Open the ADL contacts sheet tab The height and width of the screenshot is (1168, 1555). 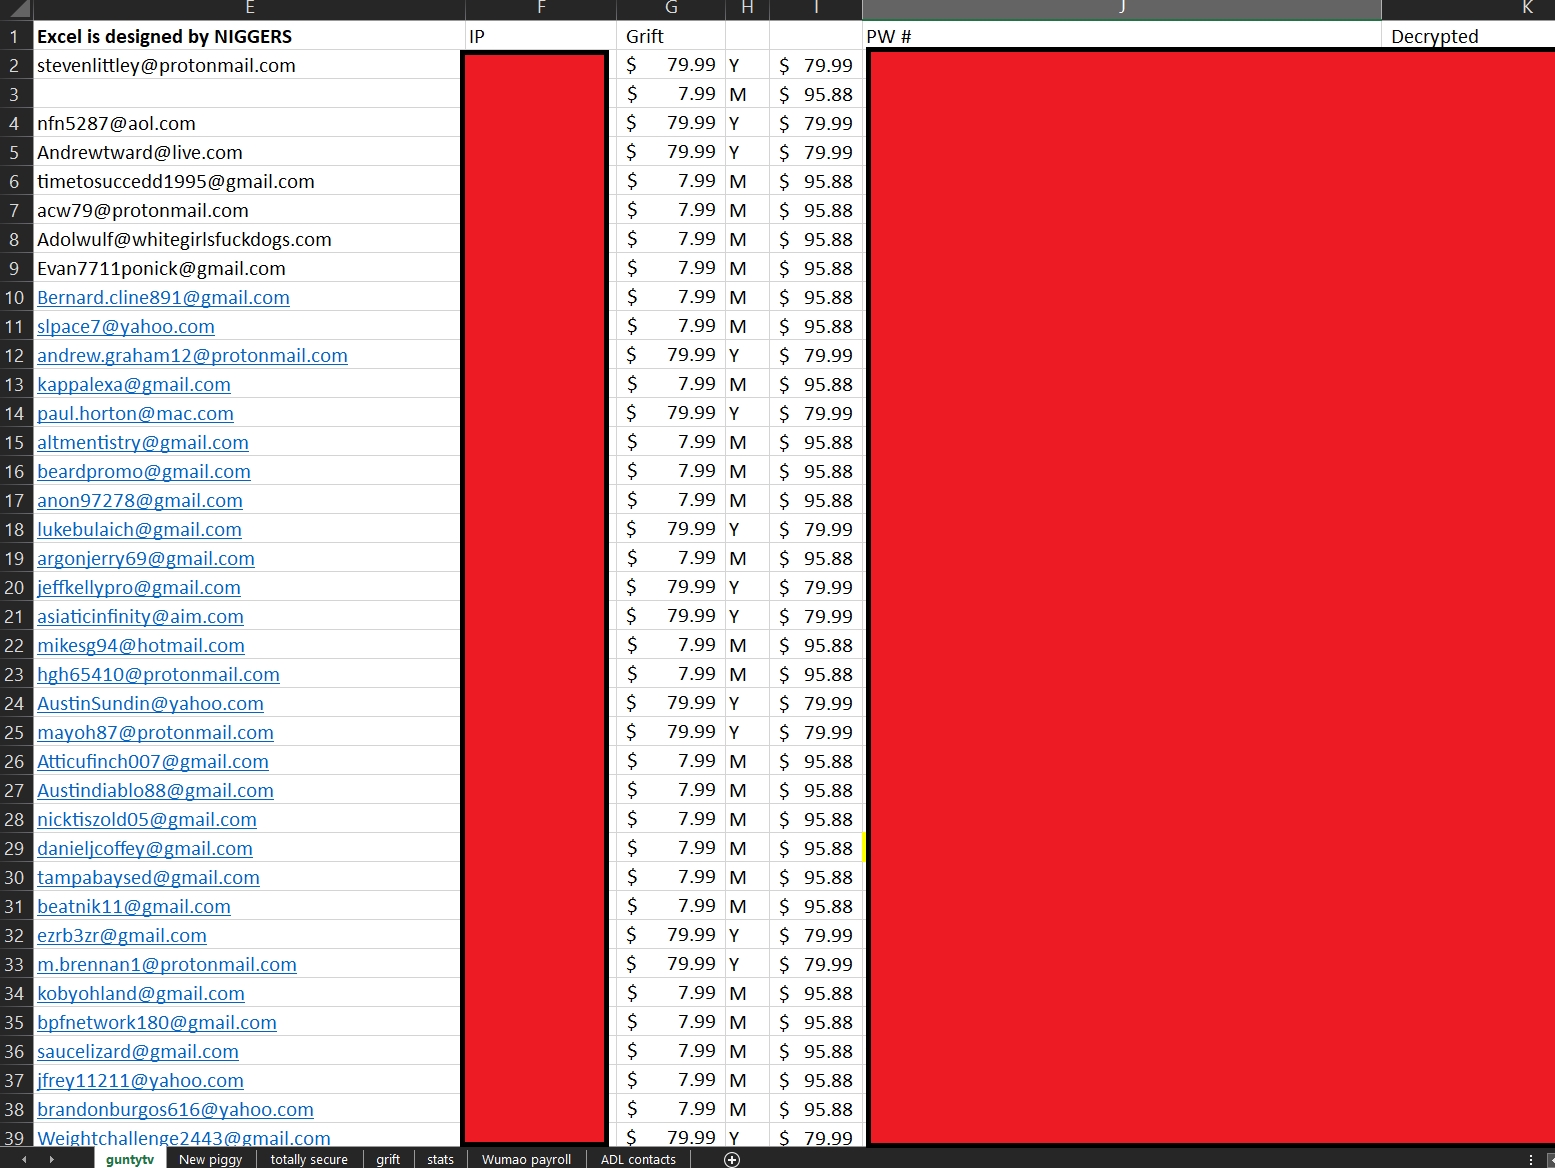point(638,1159)
